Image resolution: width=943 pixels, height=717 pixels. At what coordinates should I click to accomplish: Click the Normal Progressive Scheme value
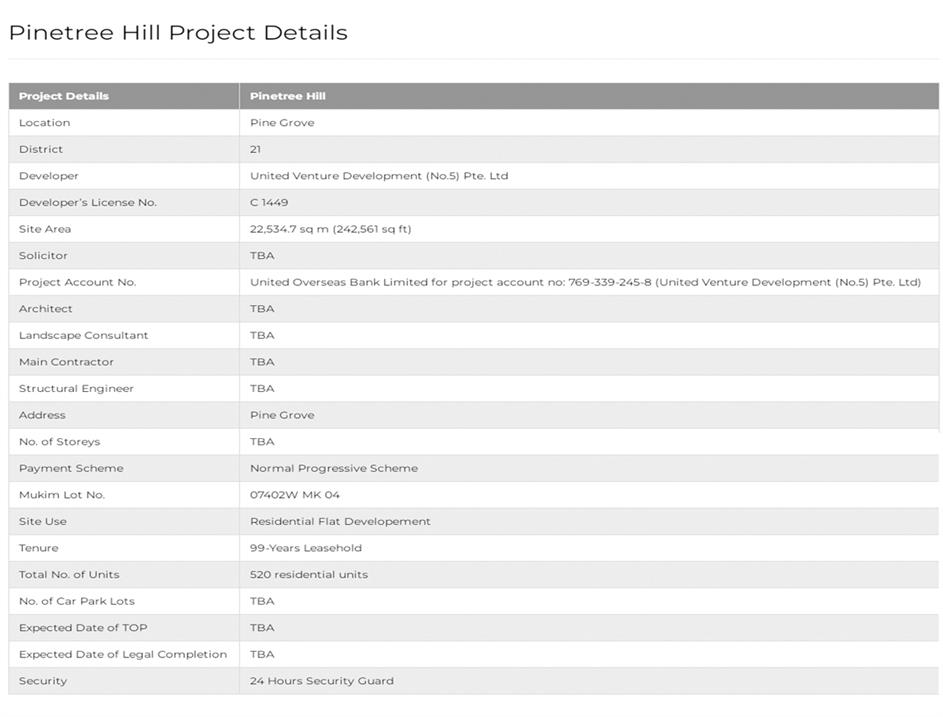point(334,468)
